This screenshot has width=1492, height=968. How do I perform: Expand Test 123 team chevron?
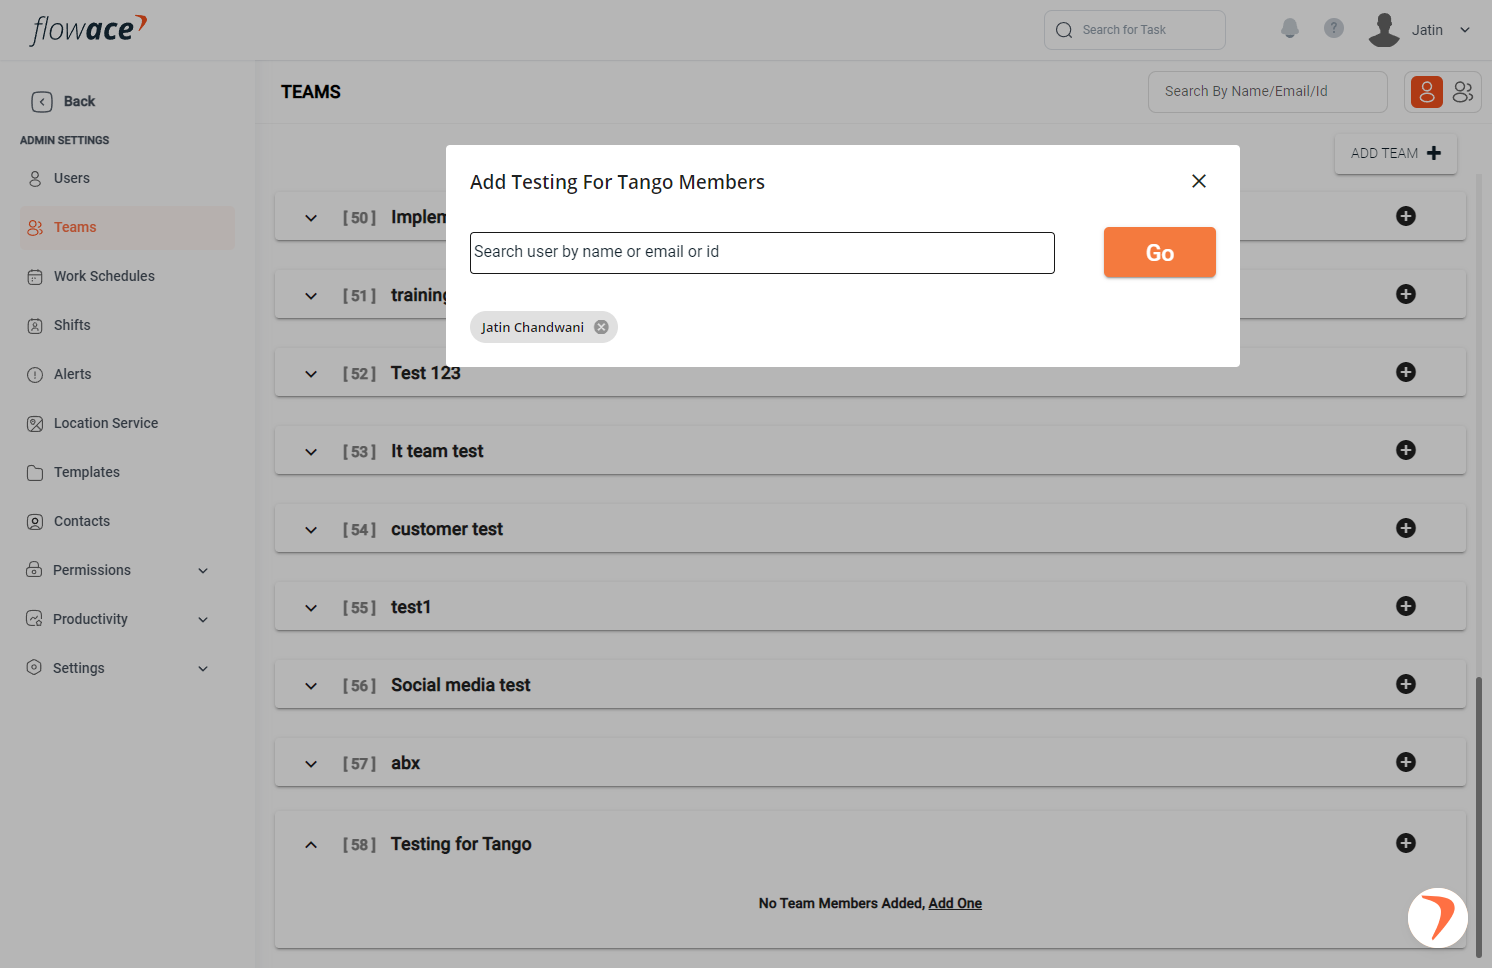[x=311, y=374]
